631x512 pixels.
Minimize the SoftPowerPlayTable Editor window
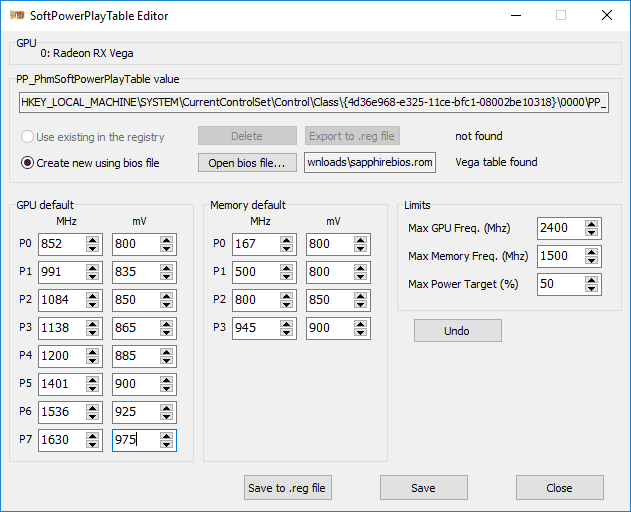(516, 15)
